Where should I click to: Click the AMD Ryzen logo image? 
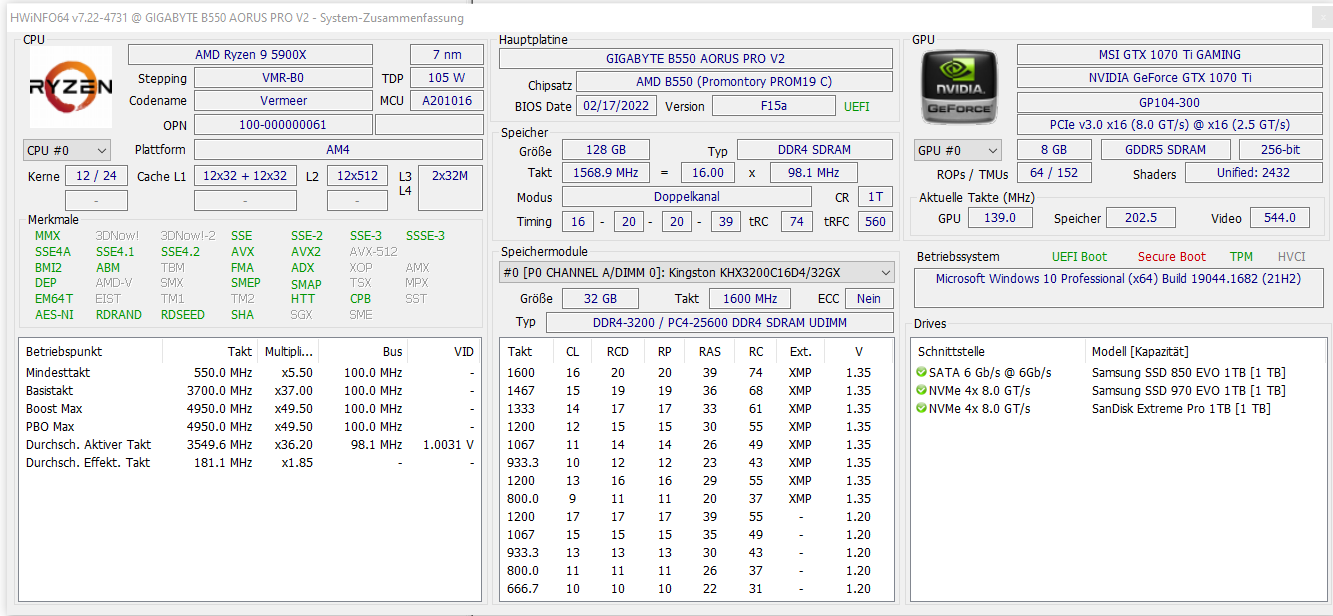point(70,87)
